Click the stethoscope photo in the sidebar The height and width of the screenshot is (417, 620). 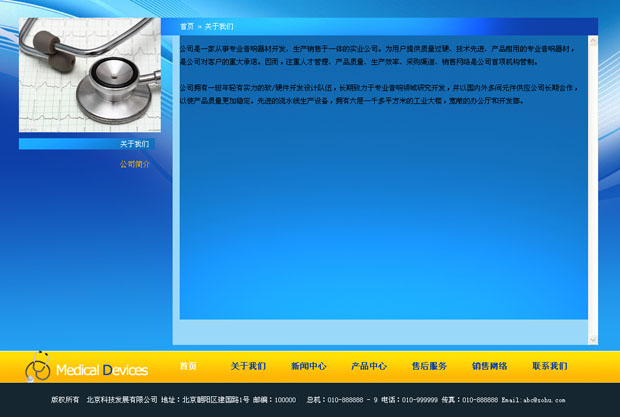tap(90, 75)
